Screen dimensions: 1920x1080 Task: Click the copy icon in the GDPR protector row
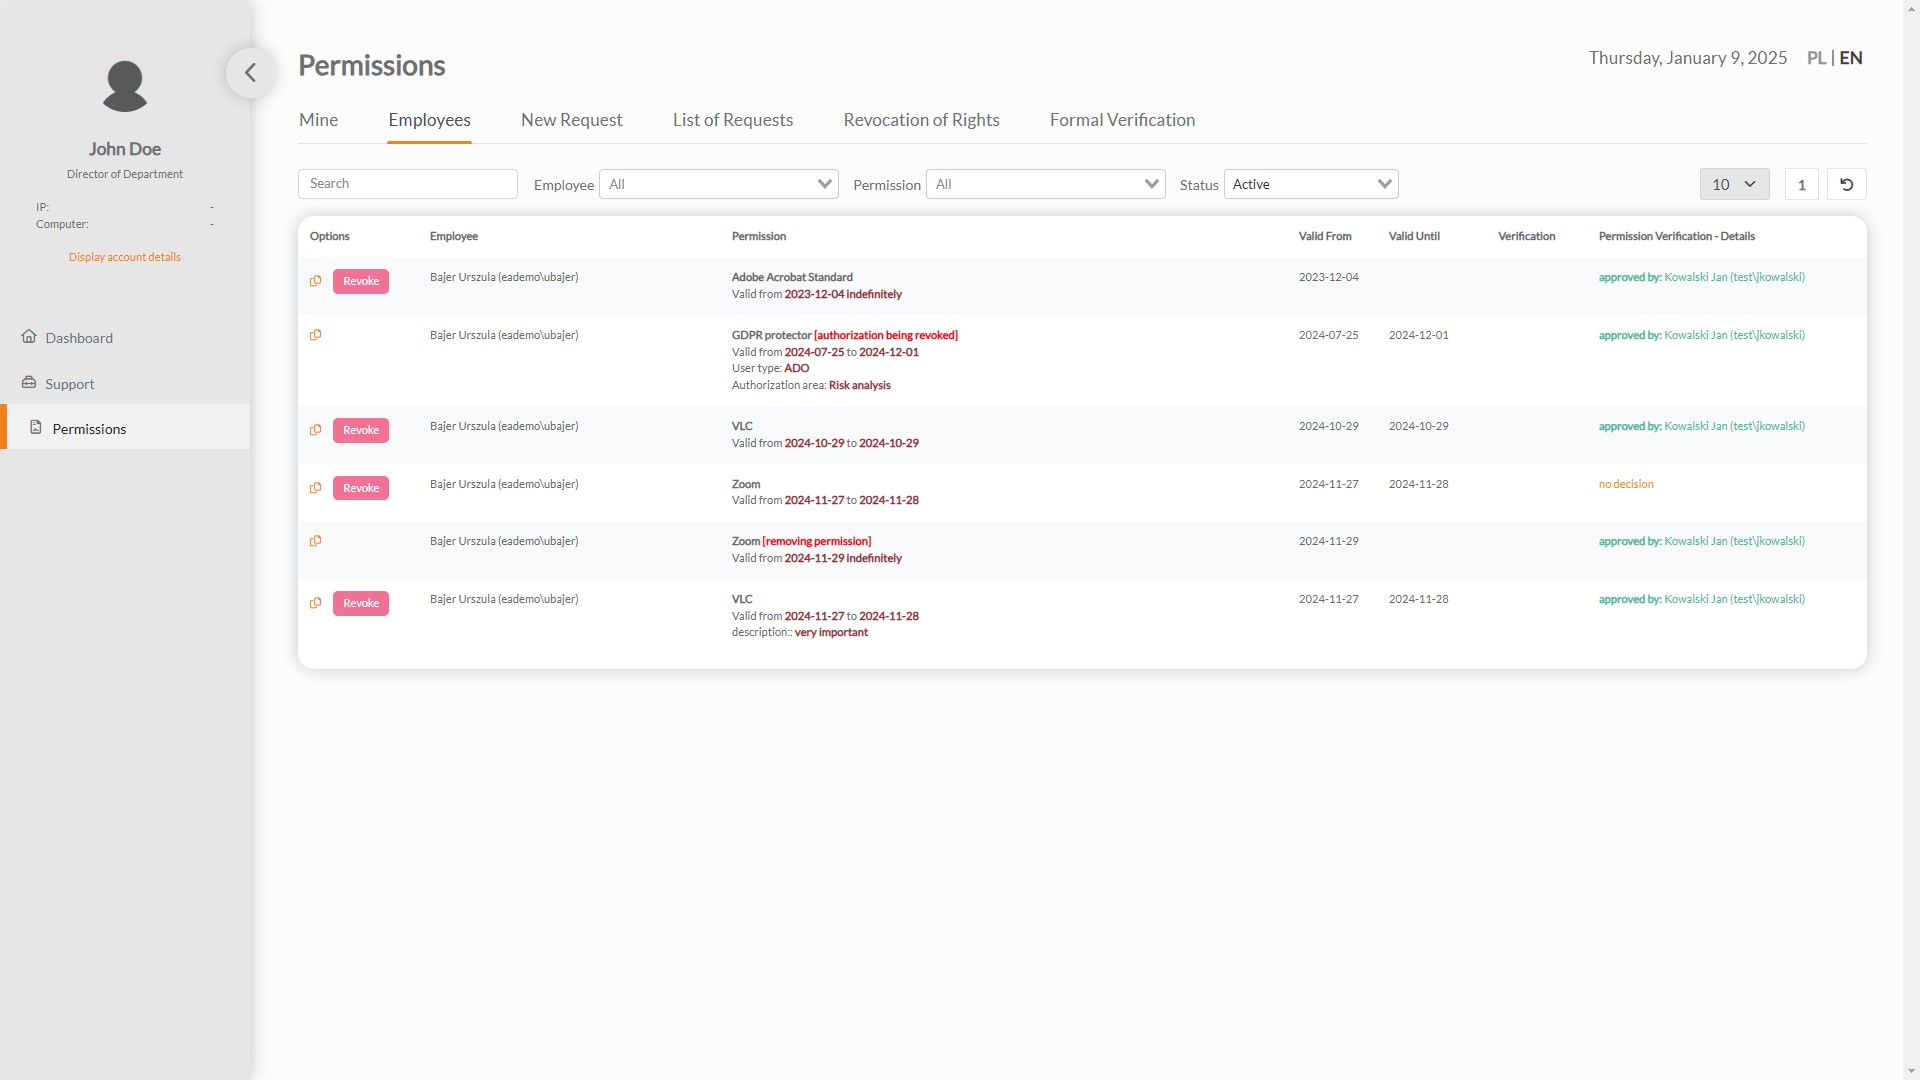(x=315, y=335)
